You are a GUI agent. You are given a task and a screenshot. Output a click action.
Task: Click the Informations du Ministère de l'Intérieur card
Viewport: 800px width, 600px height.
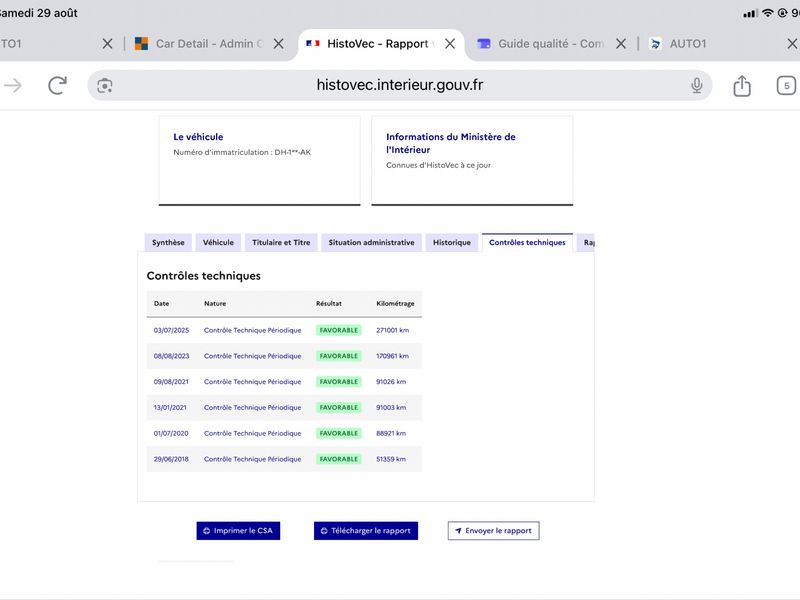click(x=472, y=161)
